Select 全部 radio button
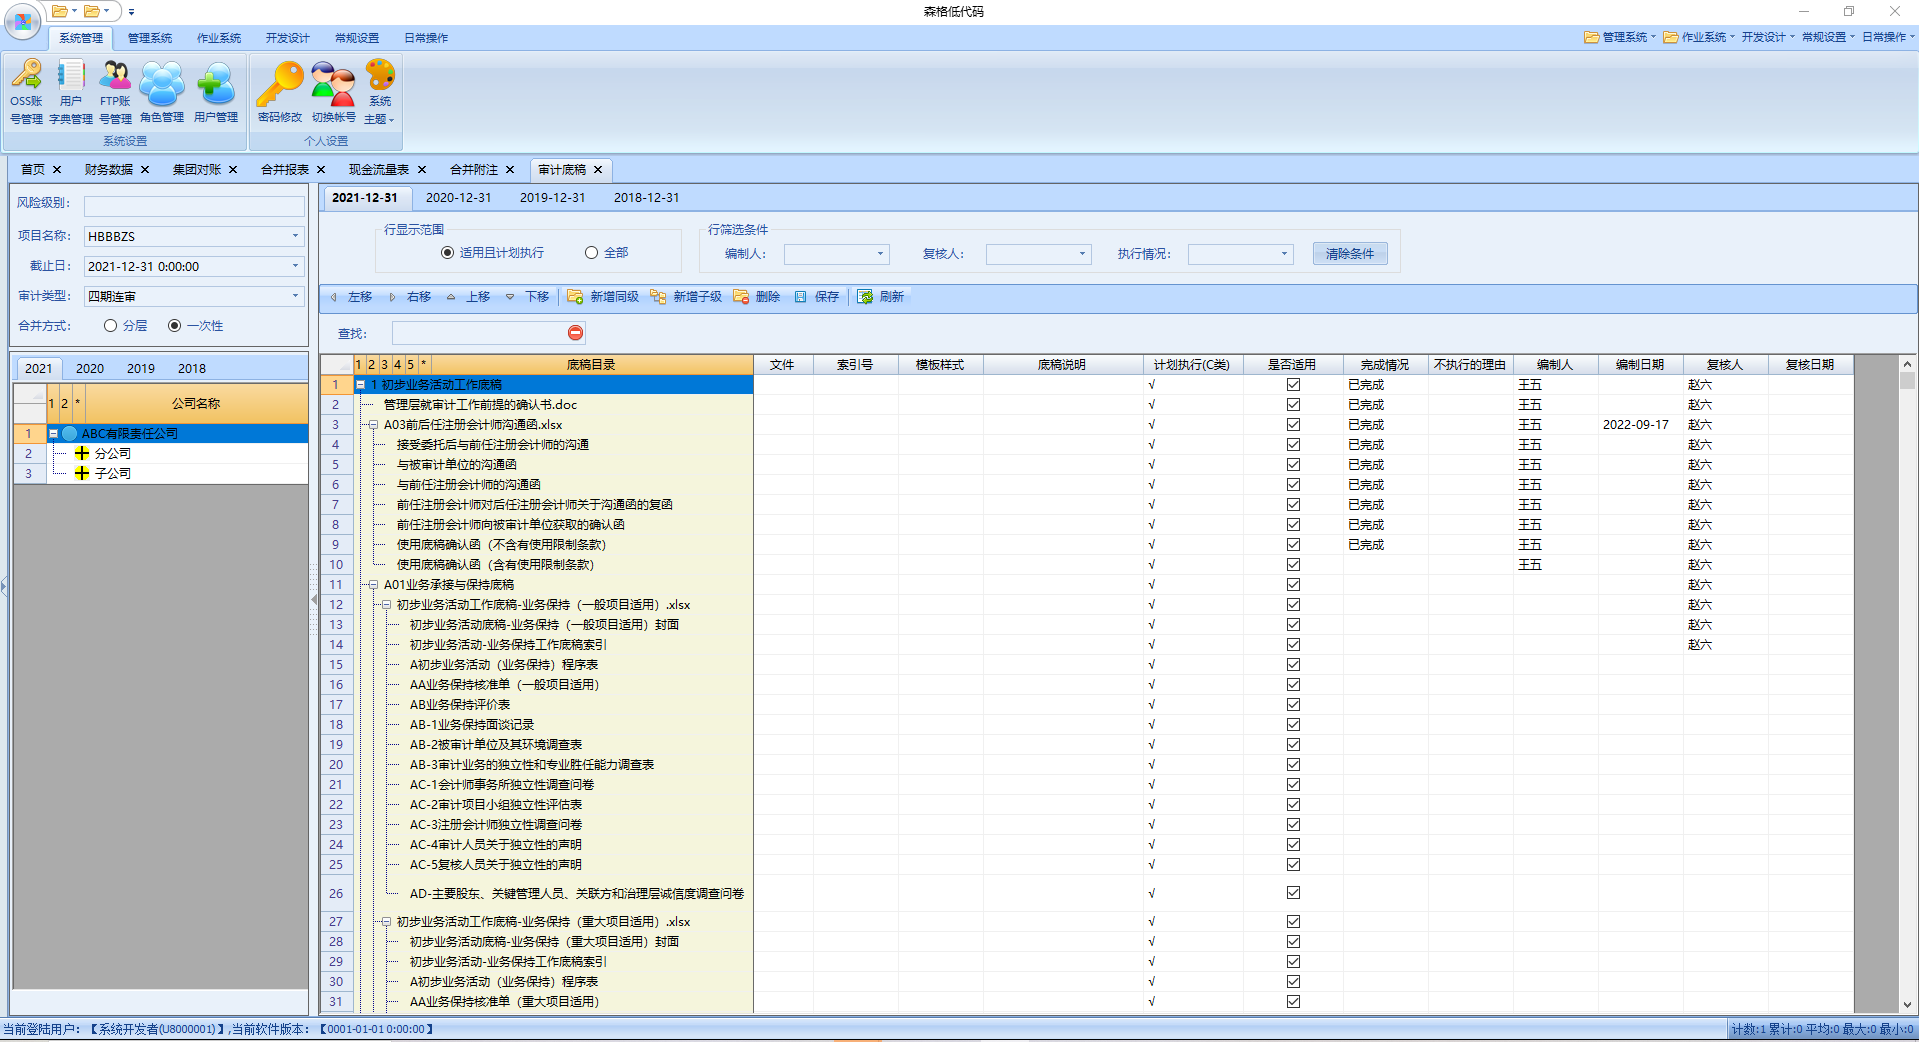The width and height of the screenshot is (1919, 1042). click(x=591, y=253)
